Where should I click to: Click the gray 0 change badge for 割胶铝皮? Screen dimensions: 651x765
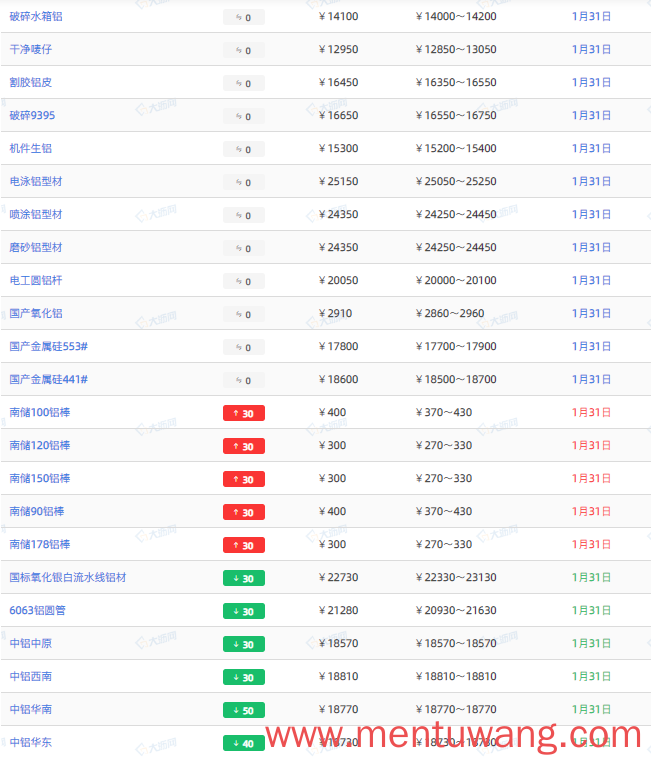[244, 83]
